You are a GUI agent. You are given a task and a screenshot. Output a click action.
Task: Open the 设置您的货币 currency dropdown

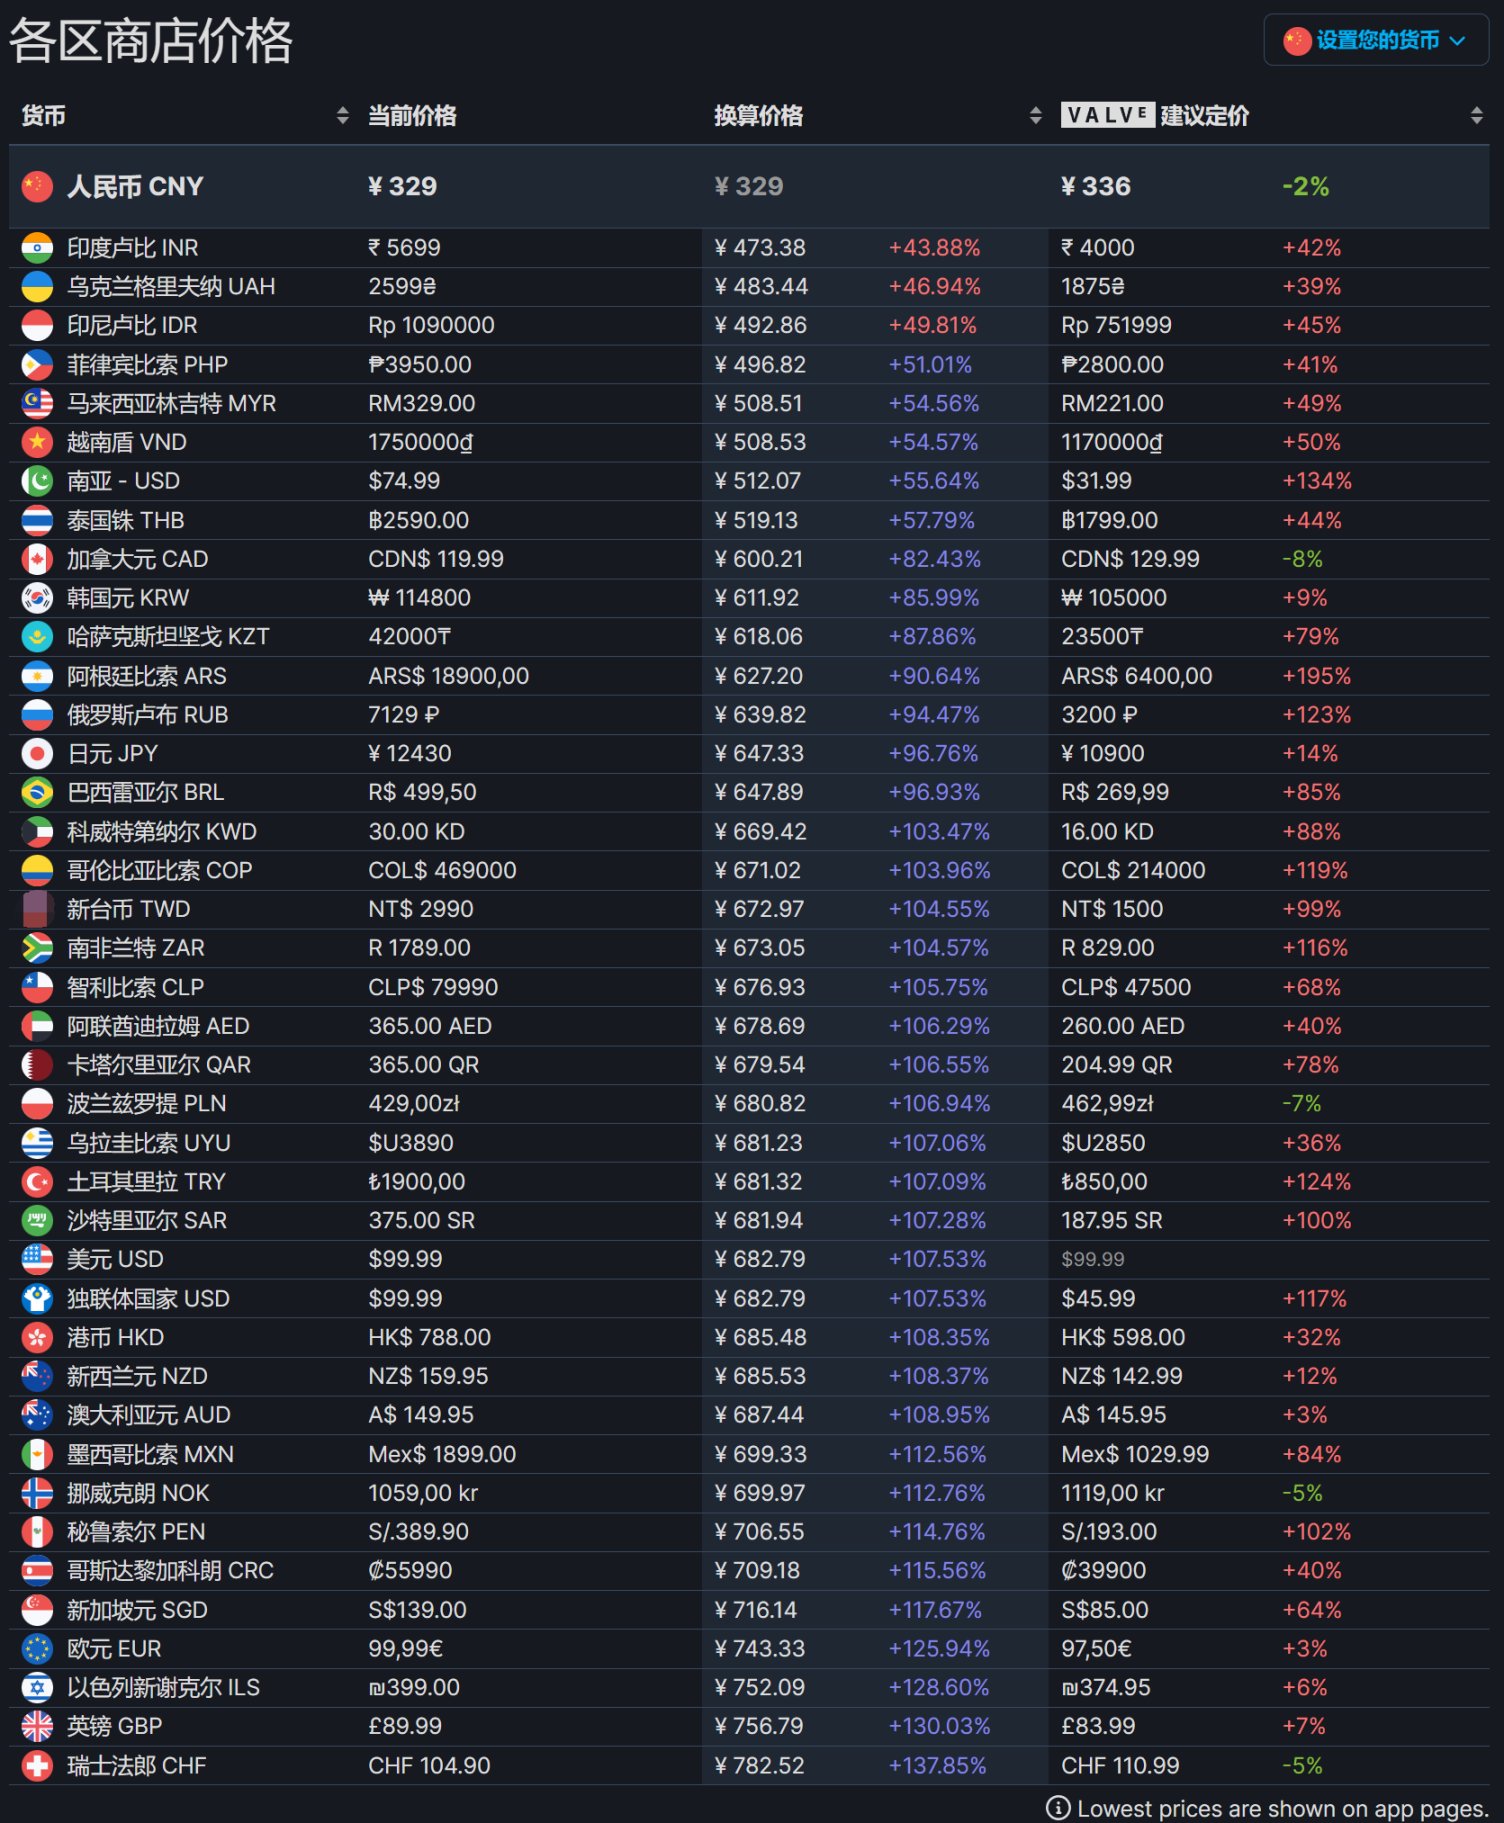click(1376, 40)
